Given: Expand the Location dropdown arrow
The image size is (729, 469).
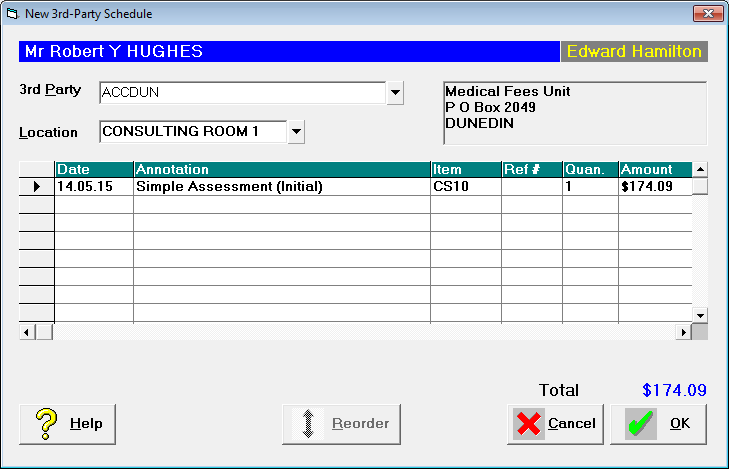Looking at the screenshot, I should coord(296,132).
